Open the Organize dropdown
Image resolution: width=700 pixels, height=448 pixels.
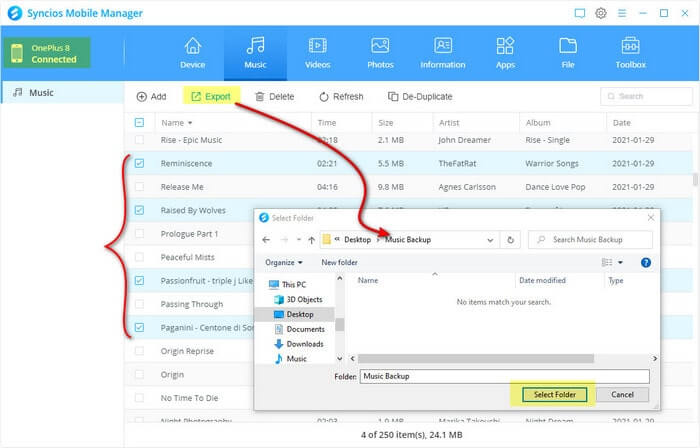point(284,262)
